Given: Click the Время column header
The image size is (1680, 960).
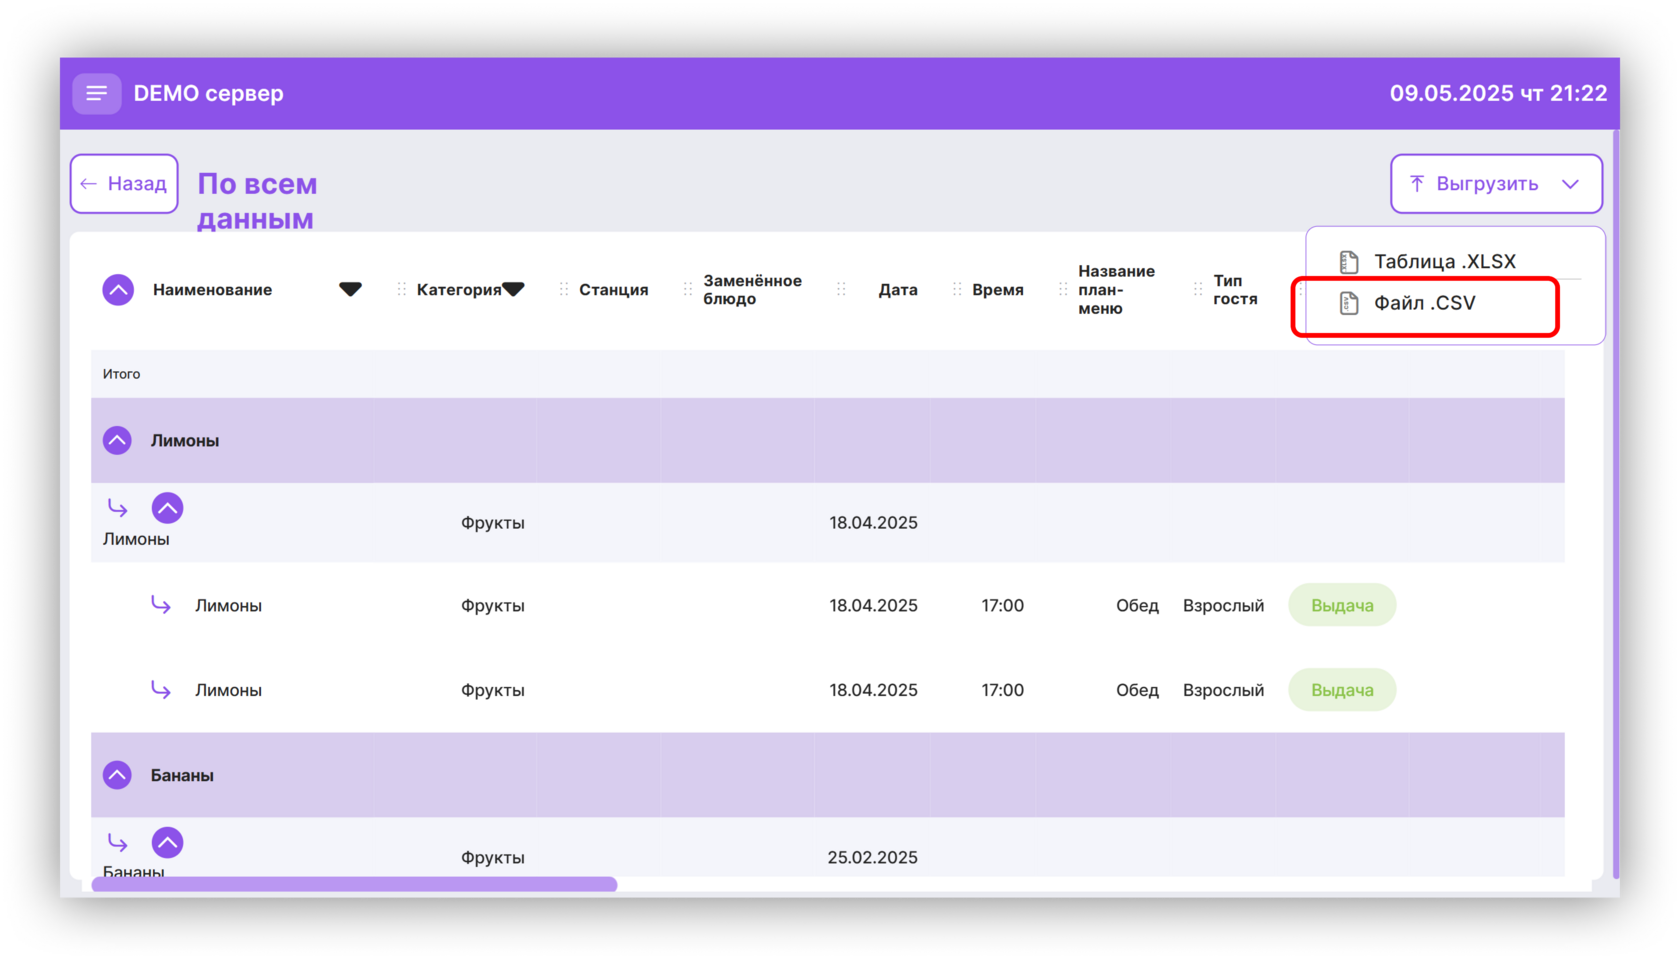Looking at the screenshot, I should click(998, 290).
